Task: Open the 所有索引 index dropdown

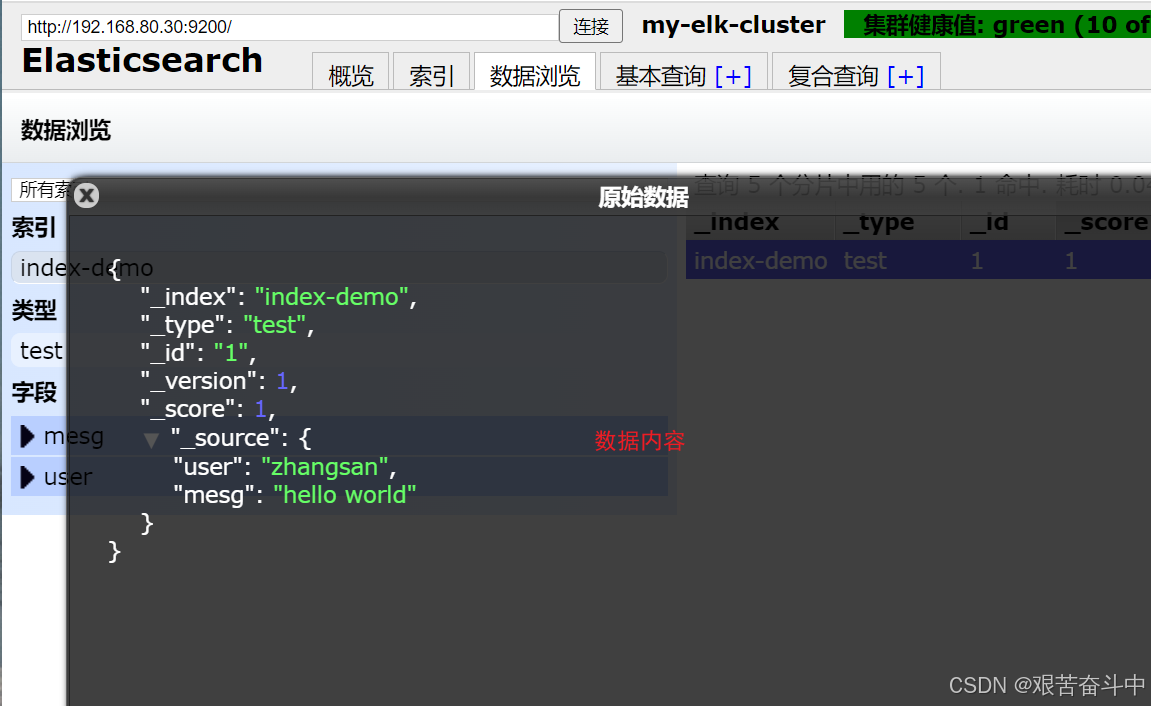Action: coord(41,190)
